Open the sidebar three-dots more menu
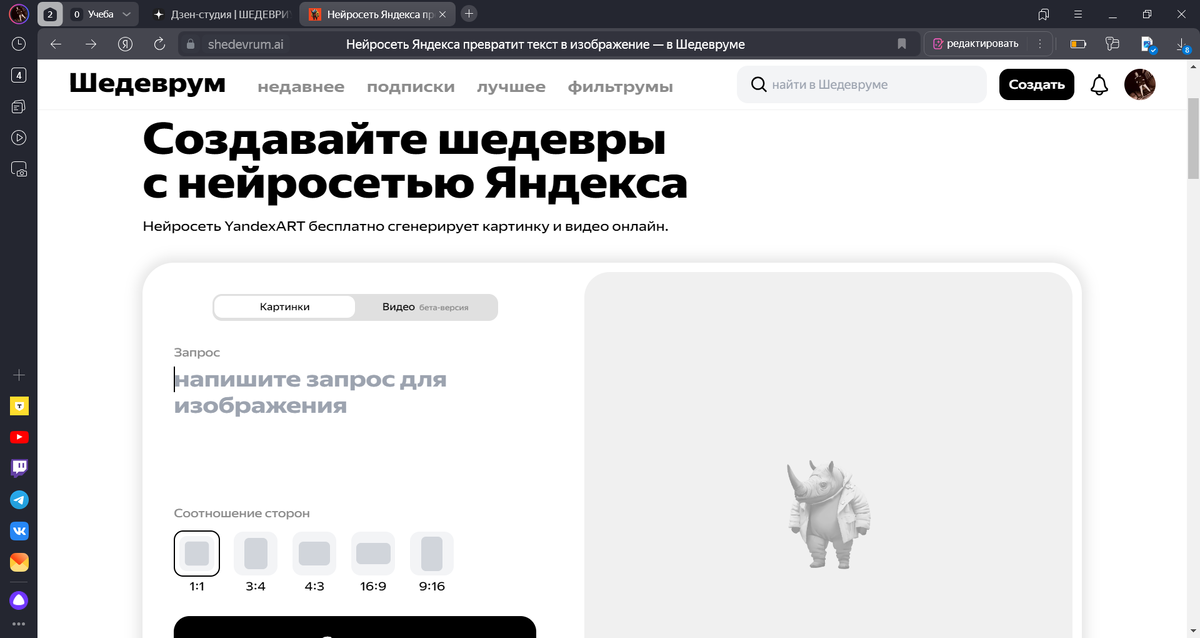The image size is (1200, 638). pyautogui.click(x=19, y=624)
